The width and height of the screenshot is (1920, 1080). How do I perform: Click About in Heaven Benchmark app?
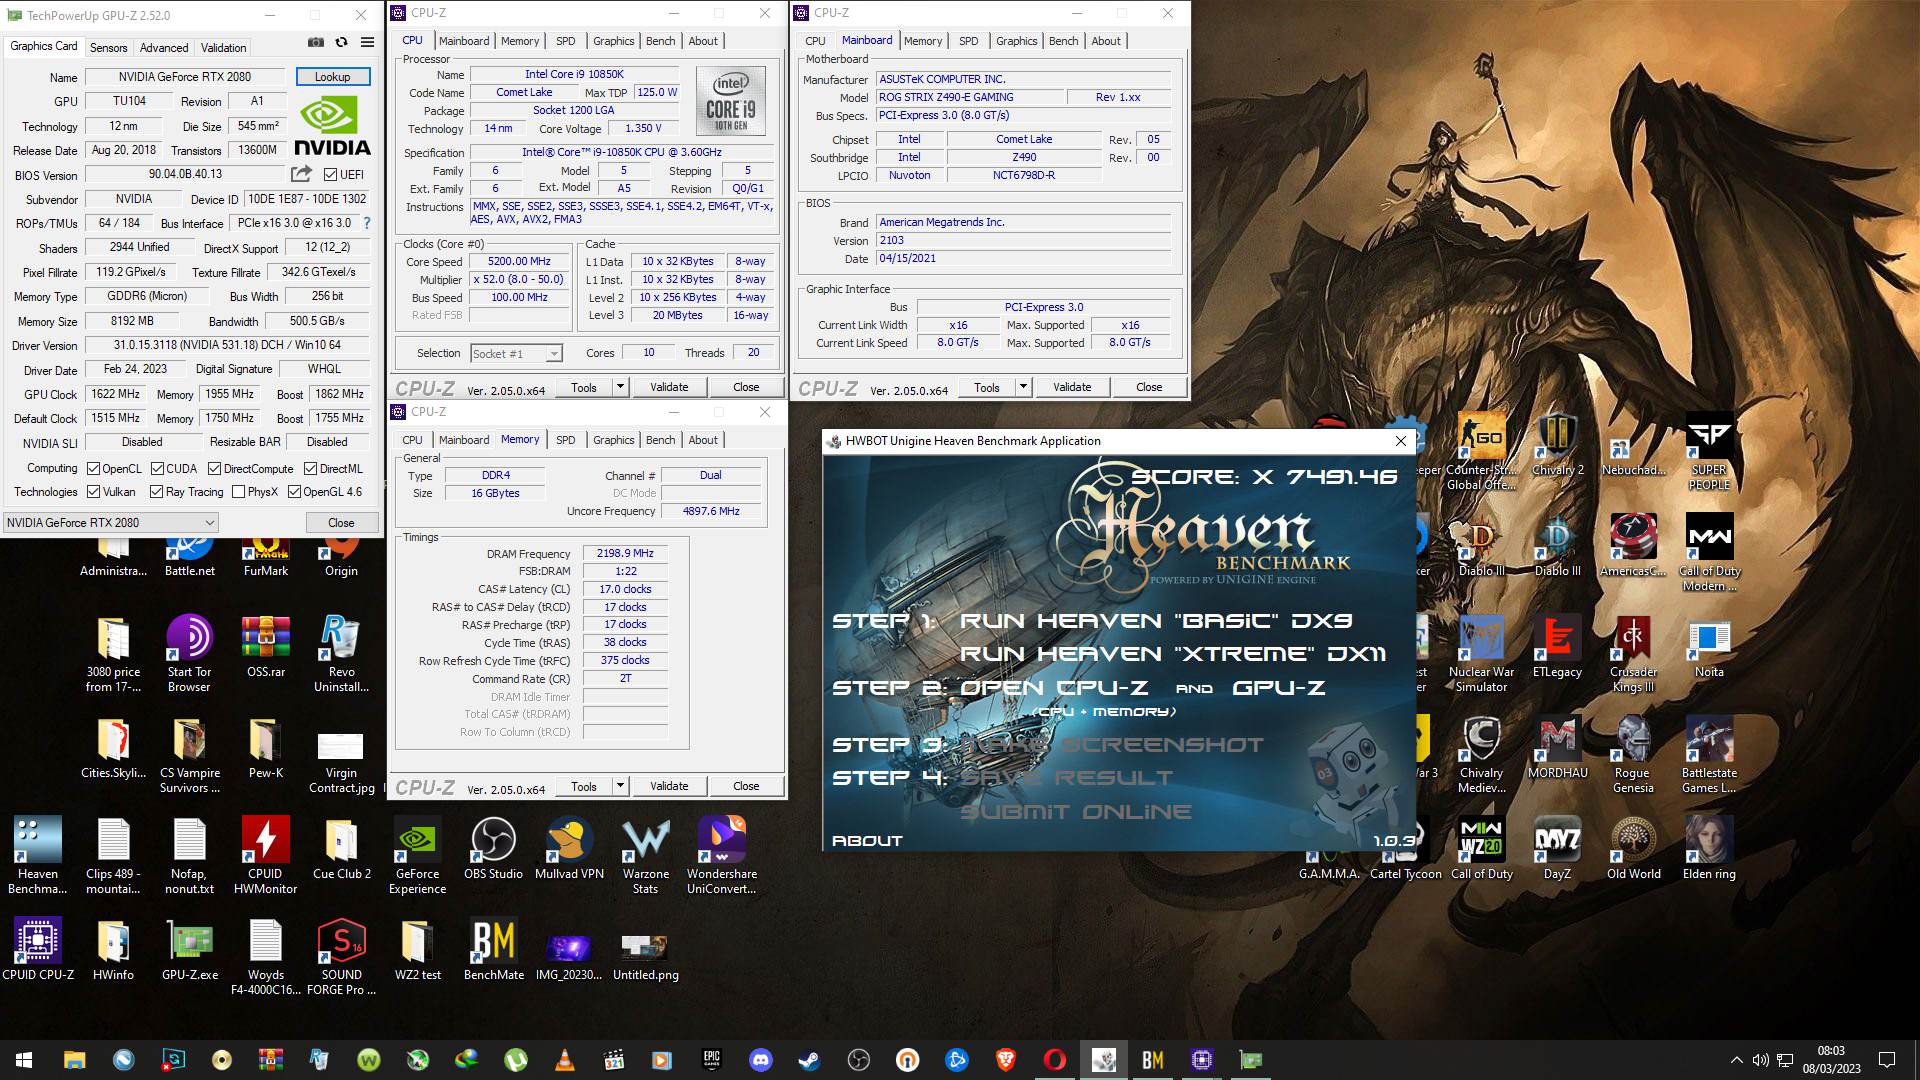(x=867, y=841)
